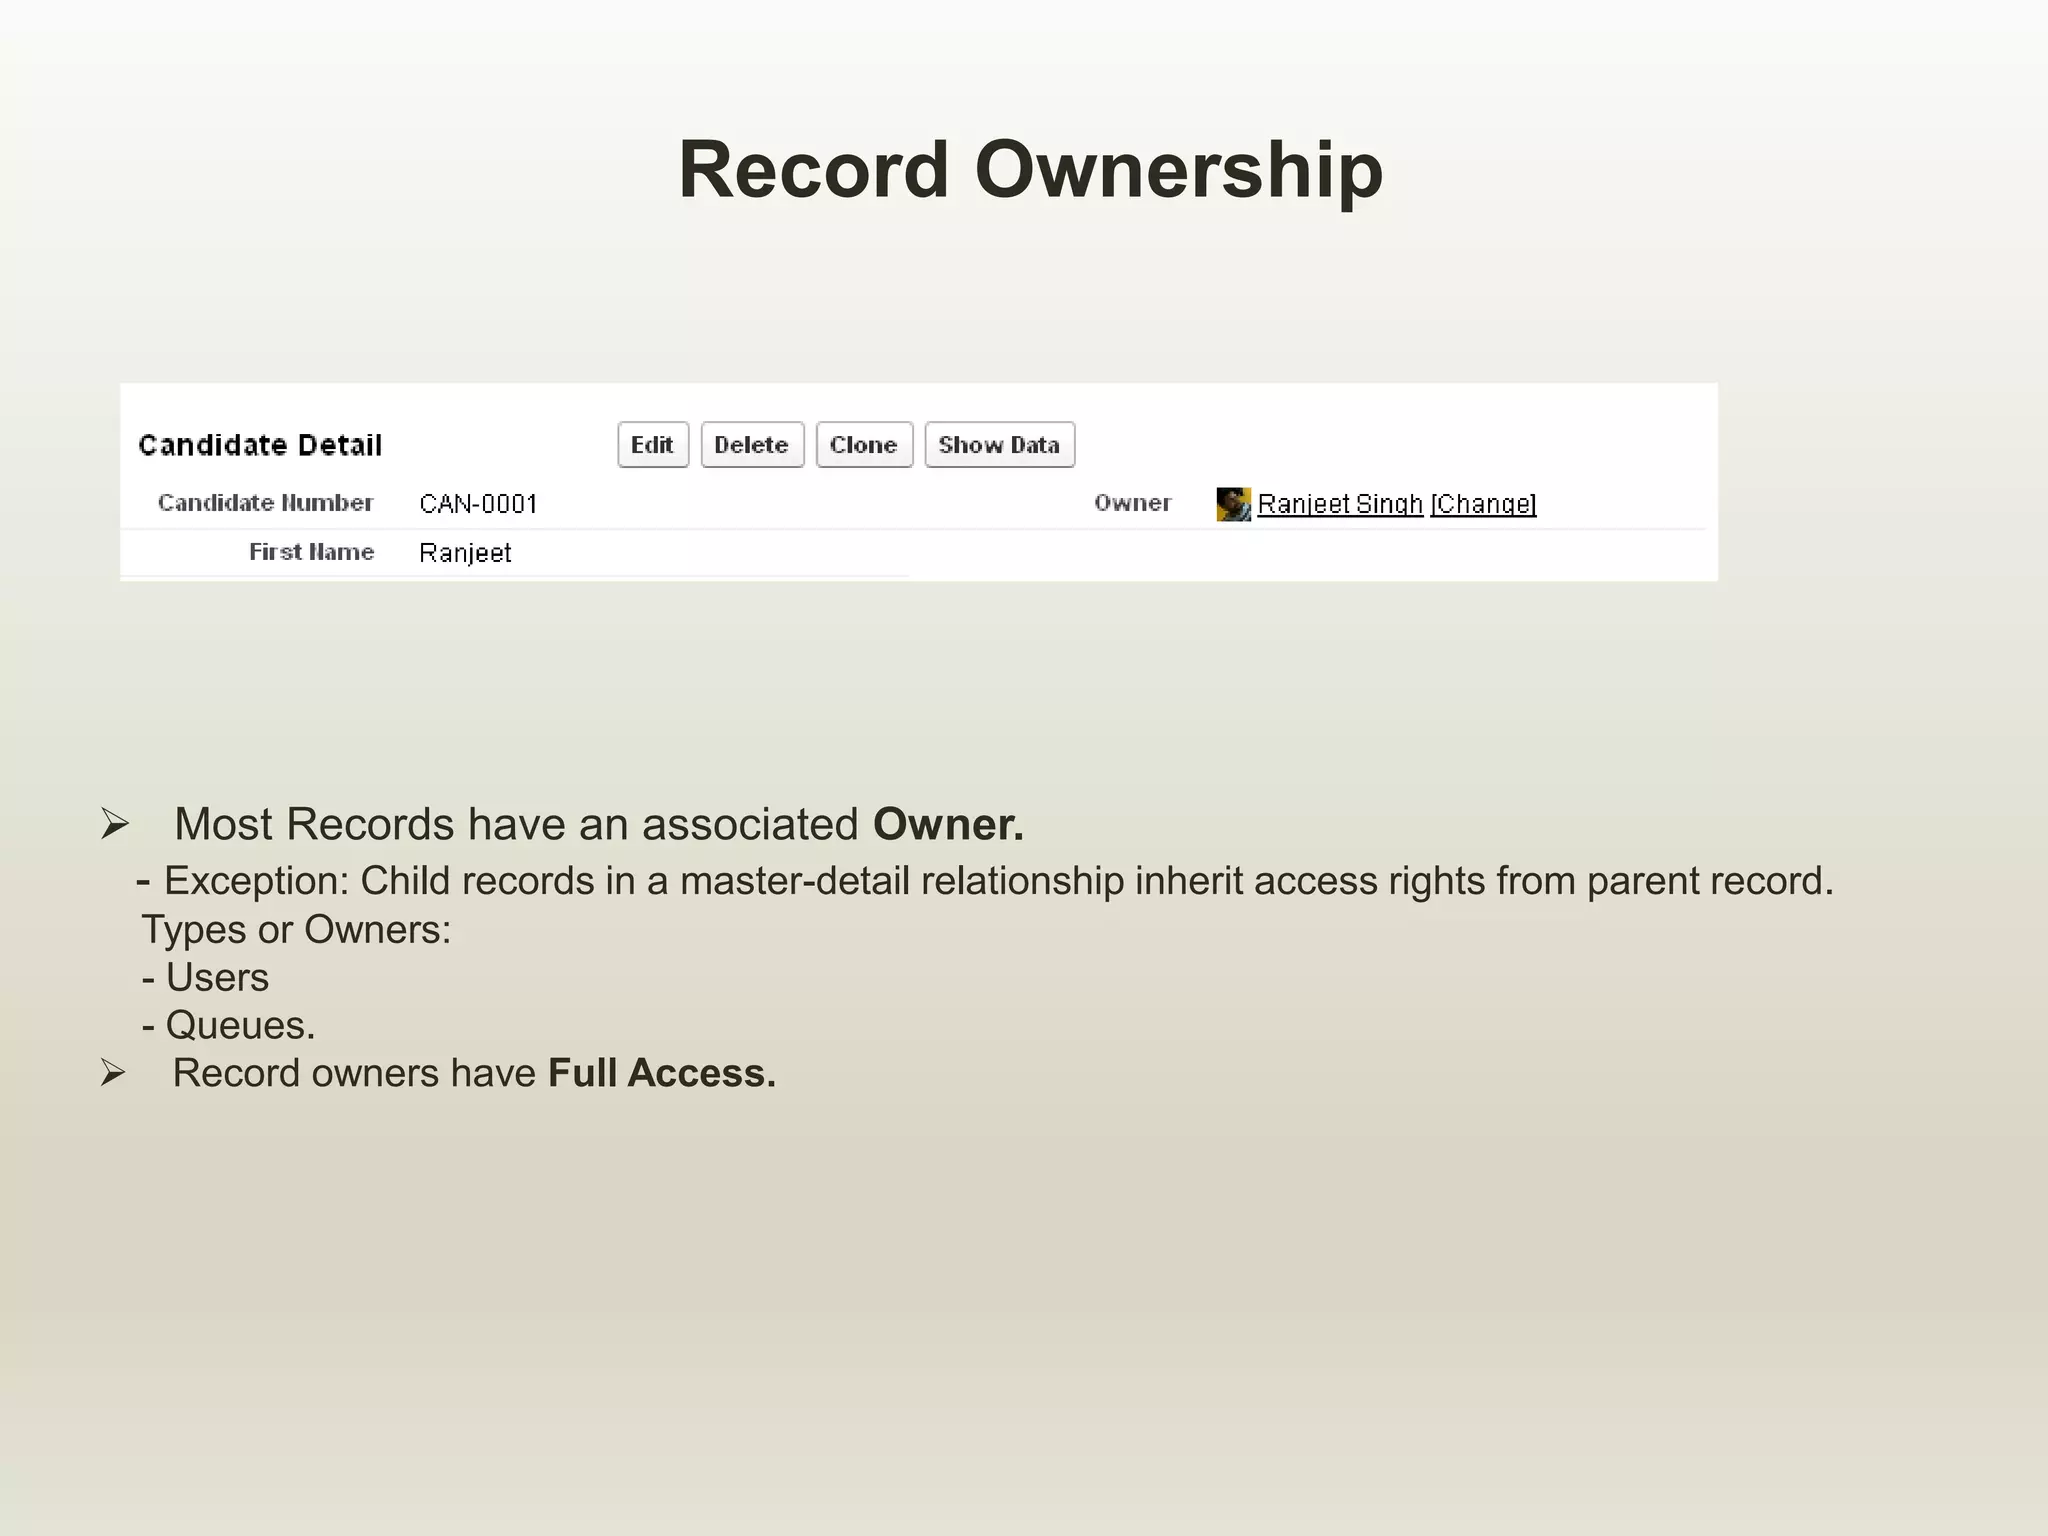Click the Candidate Number field label

point(265,503)
